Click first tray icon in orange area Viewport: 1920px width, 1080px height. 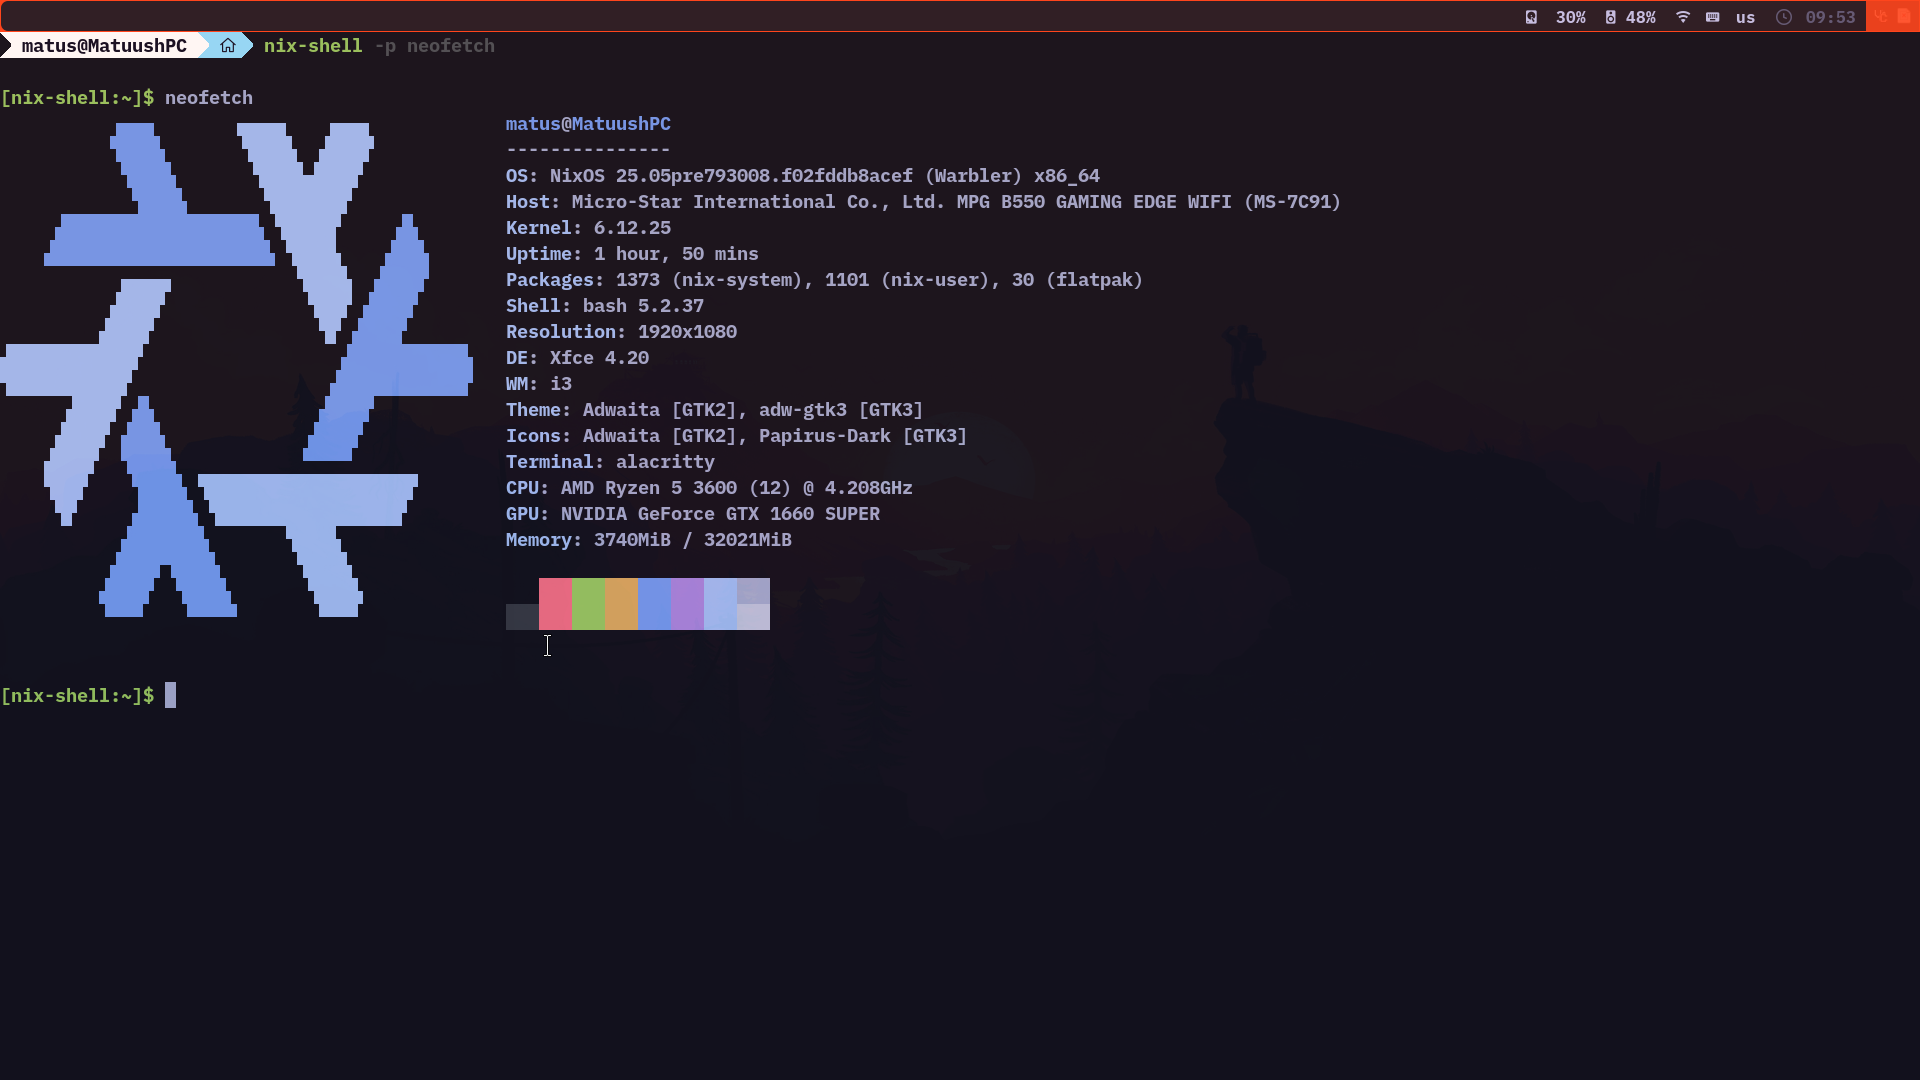click(1881, 17)
